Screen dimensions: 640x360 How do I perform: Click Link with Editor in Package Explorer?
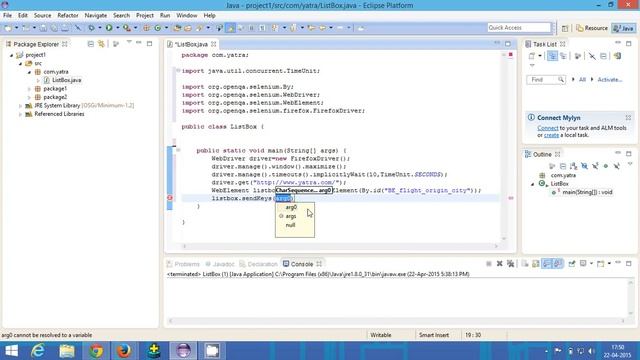101,44
